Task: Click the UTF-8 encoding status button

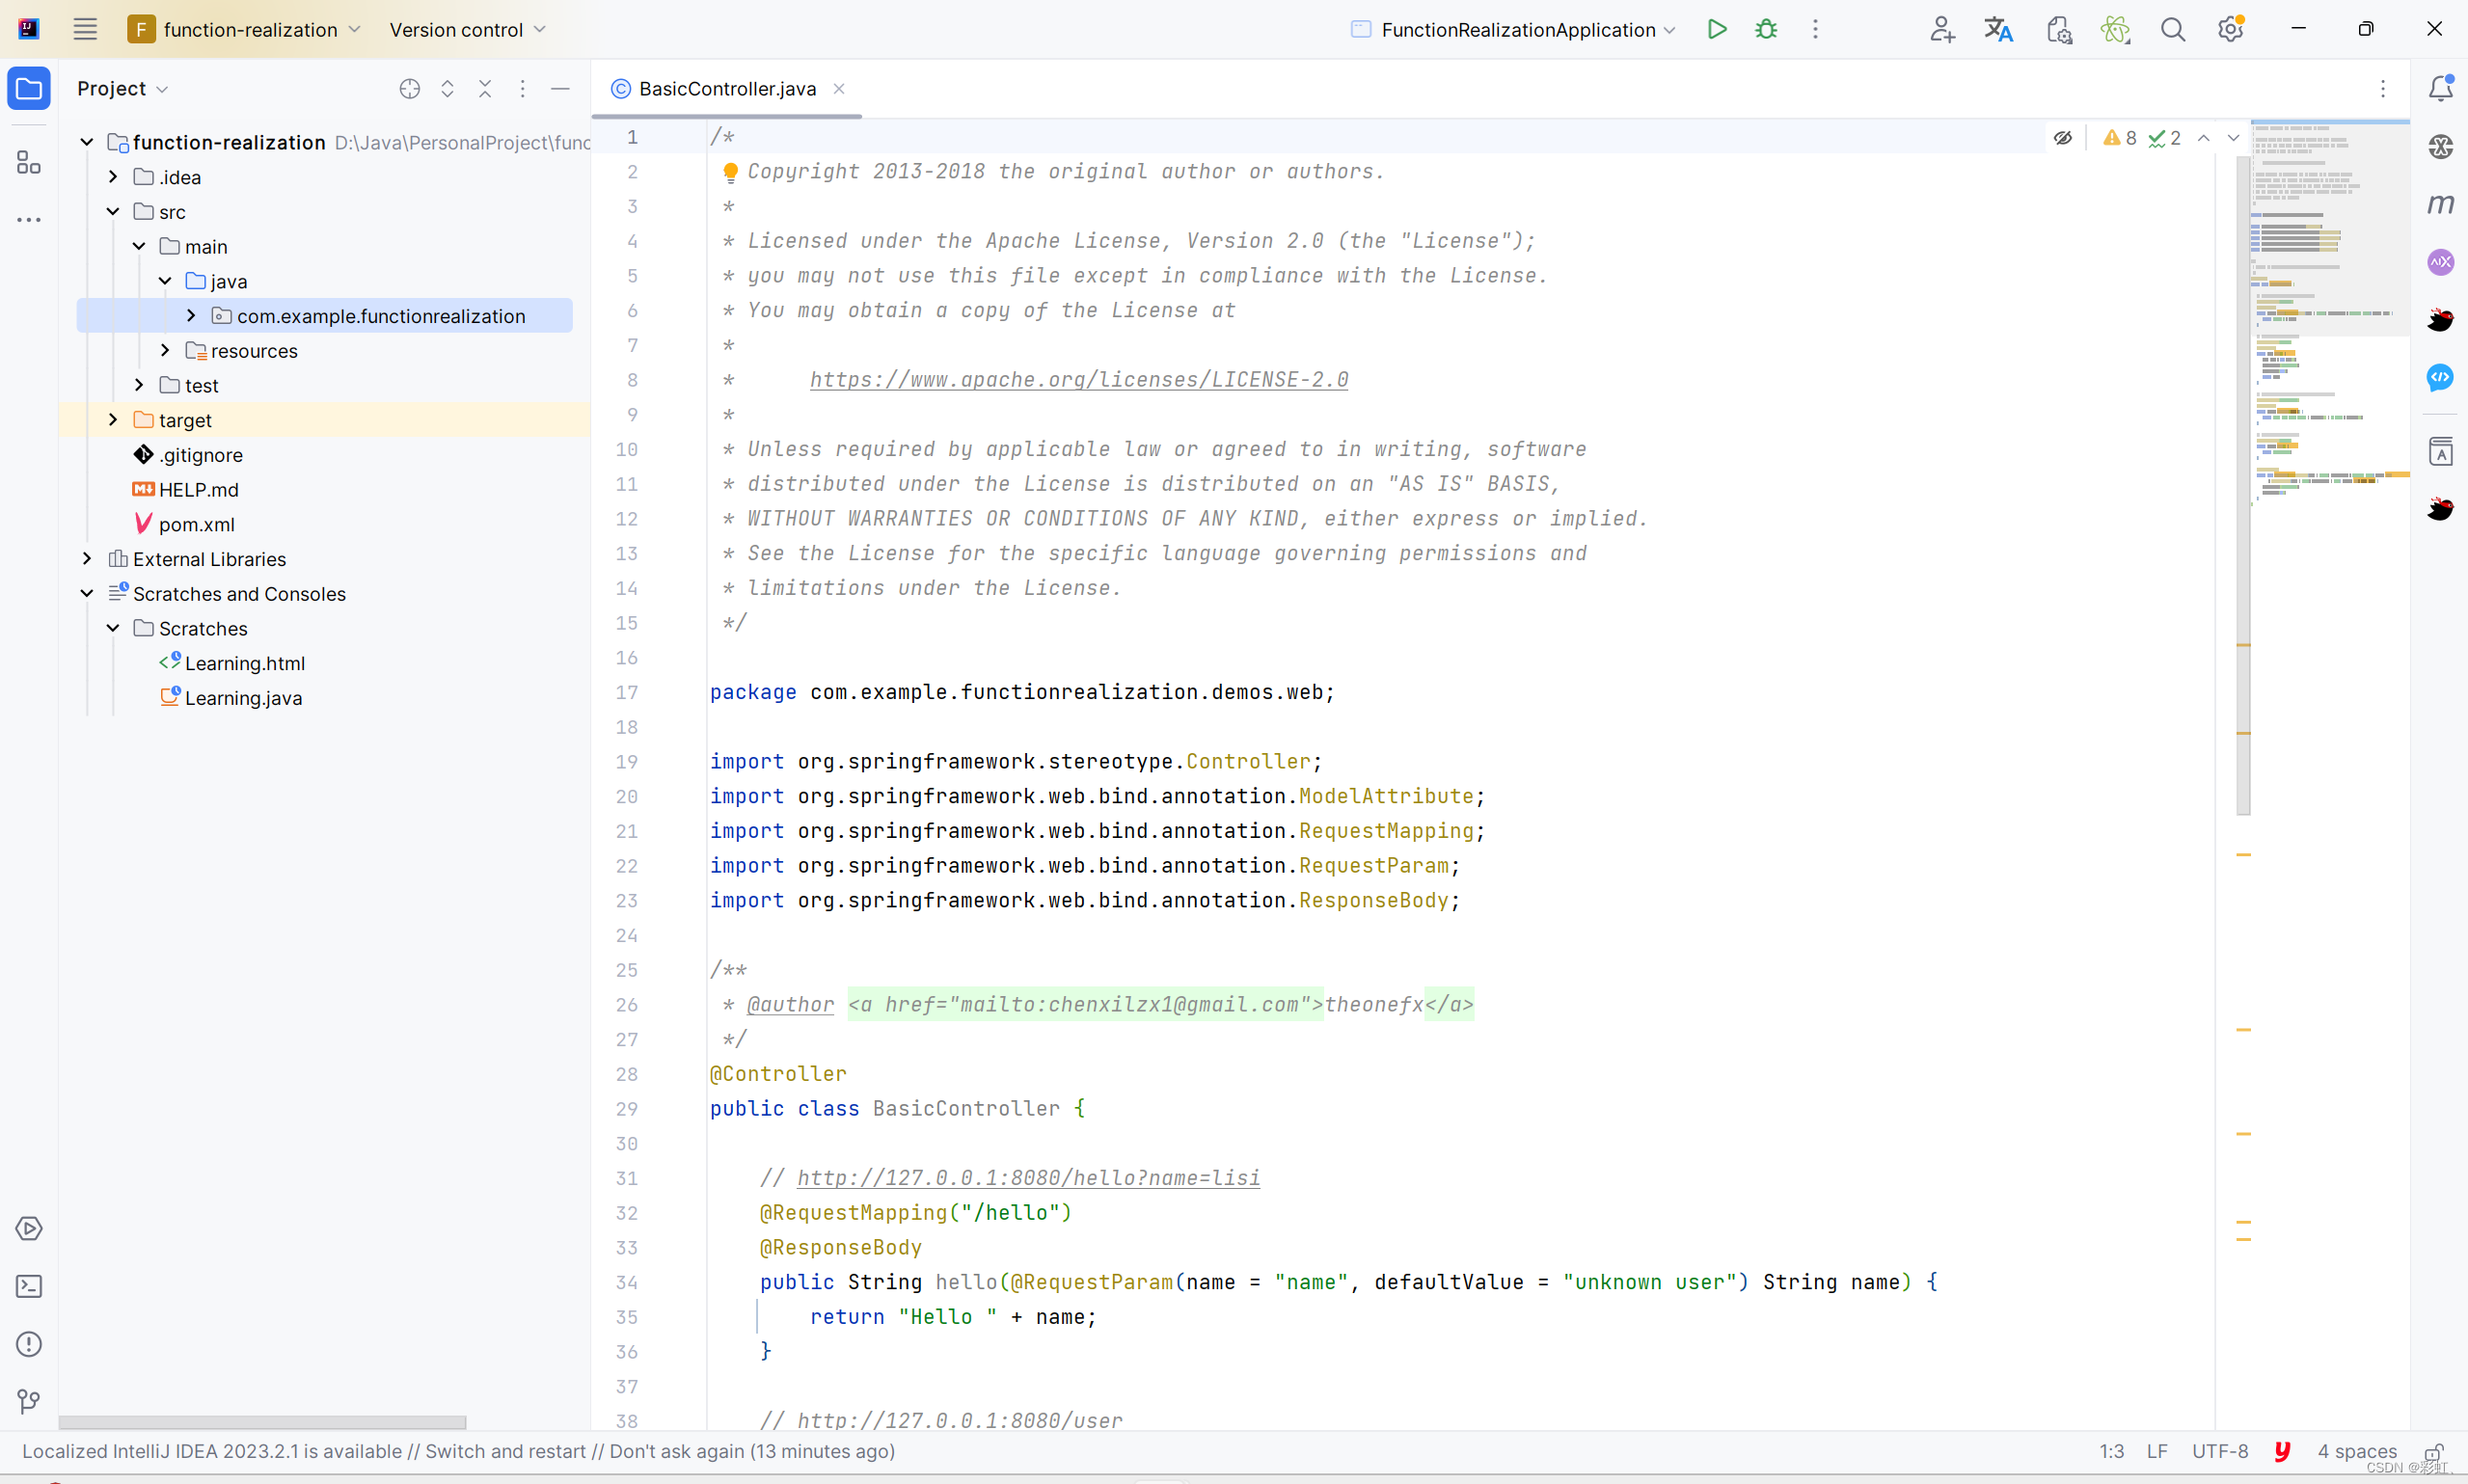Action: [x=2219, y=1451]
